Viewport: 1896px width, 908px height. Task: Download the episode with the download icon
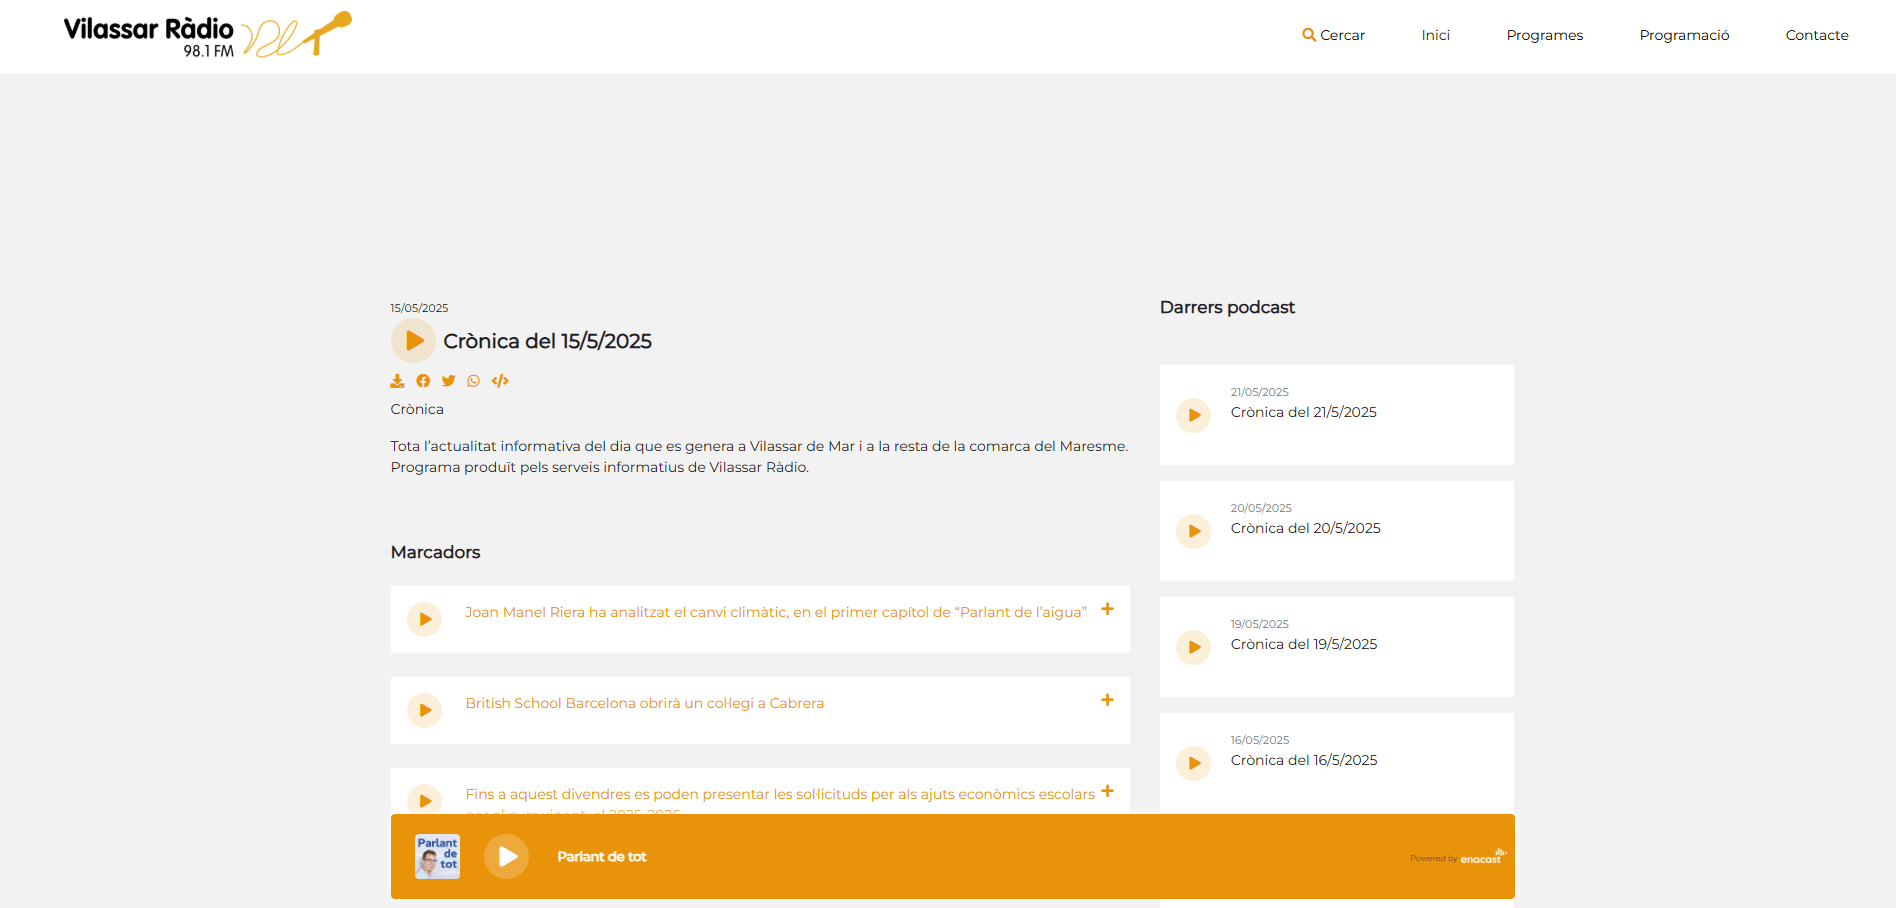[397, 381]
